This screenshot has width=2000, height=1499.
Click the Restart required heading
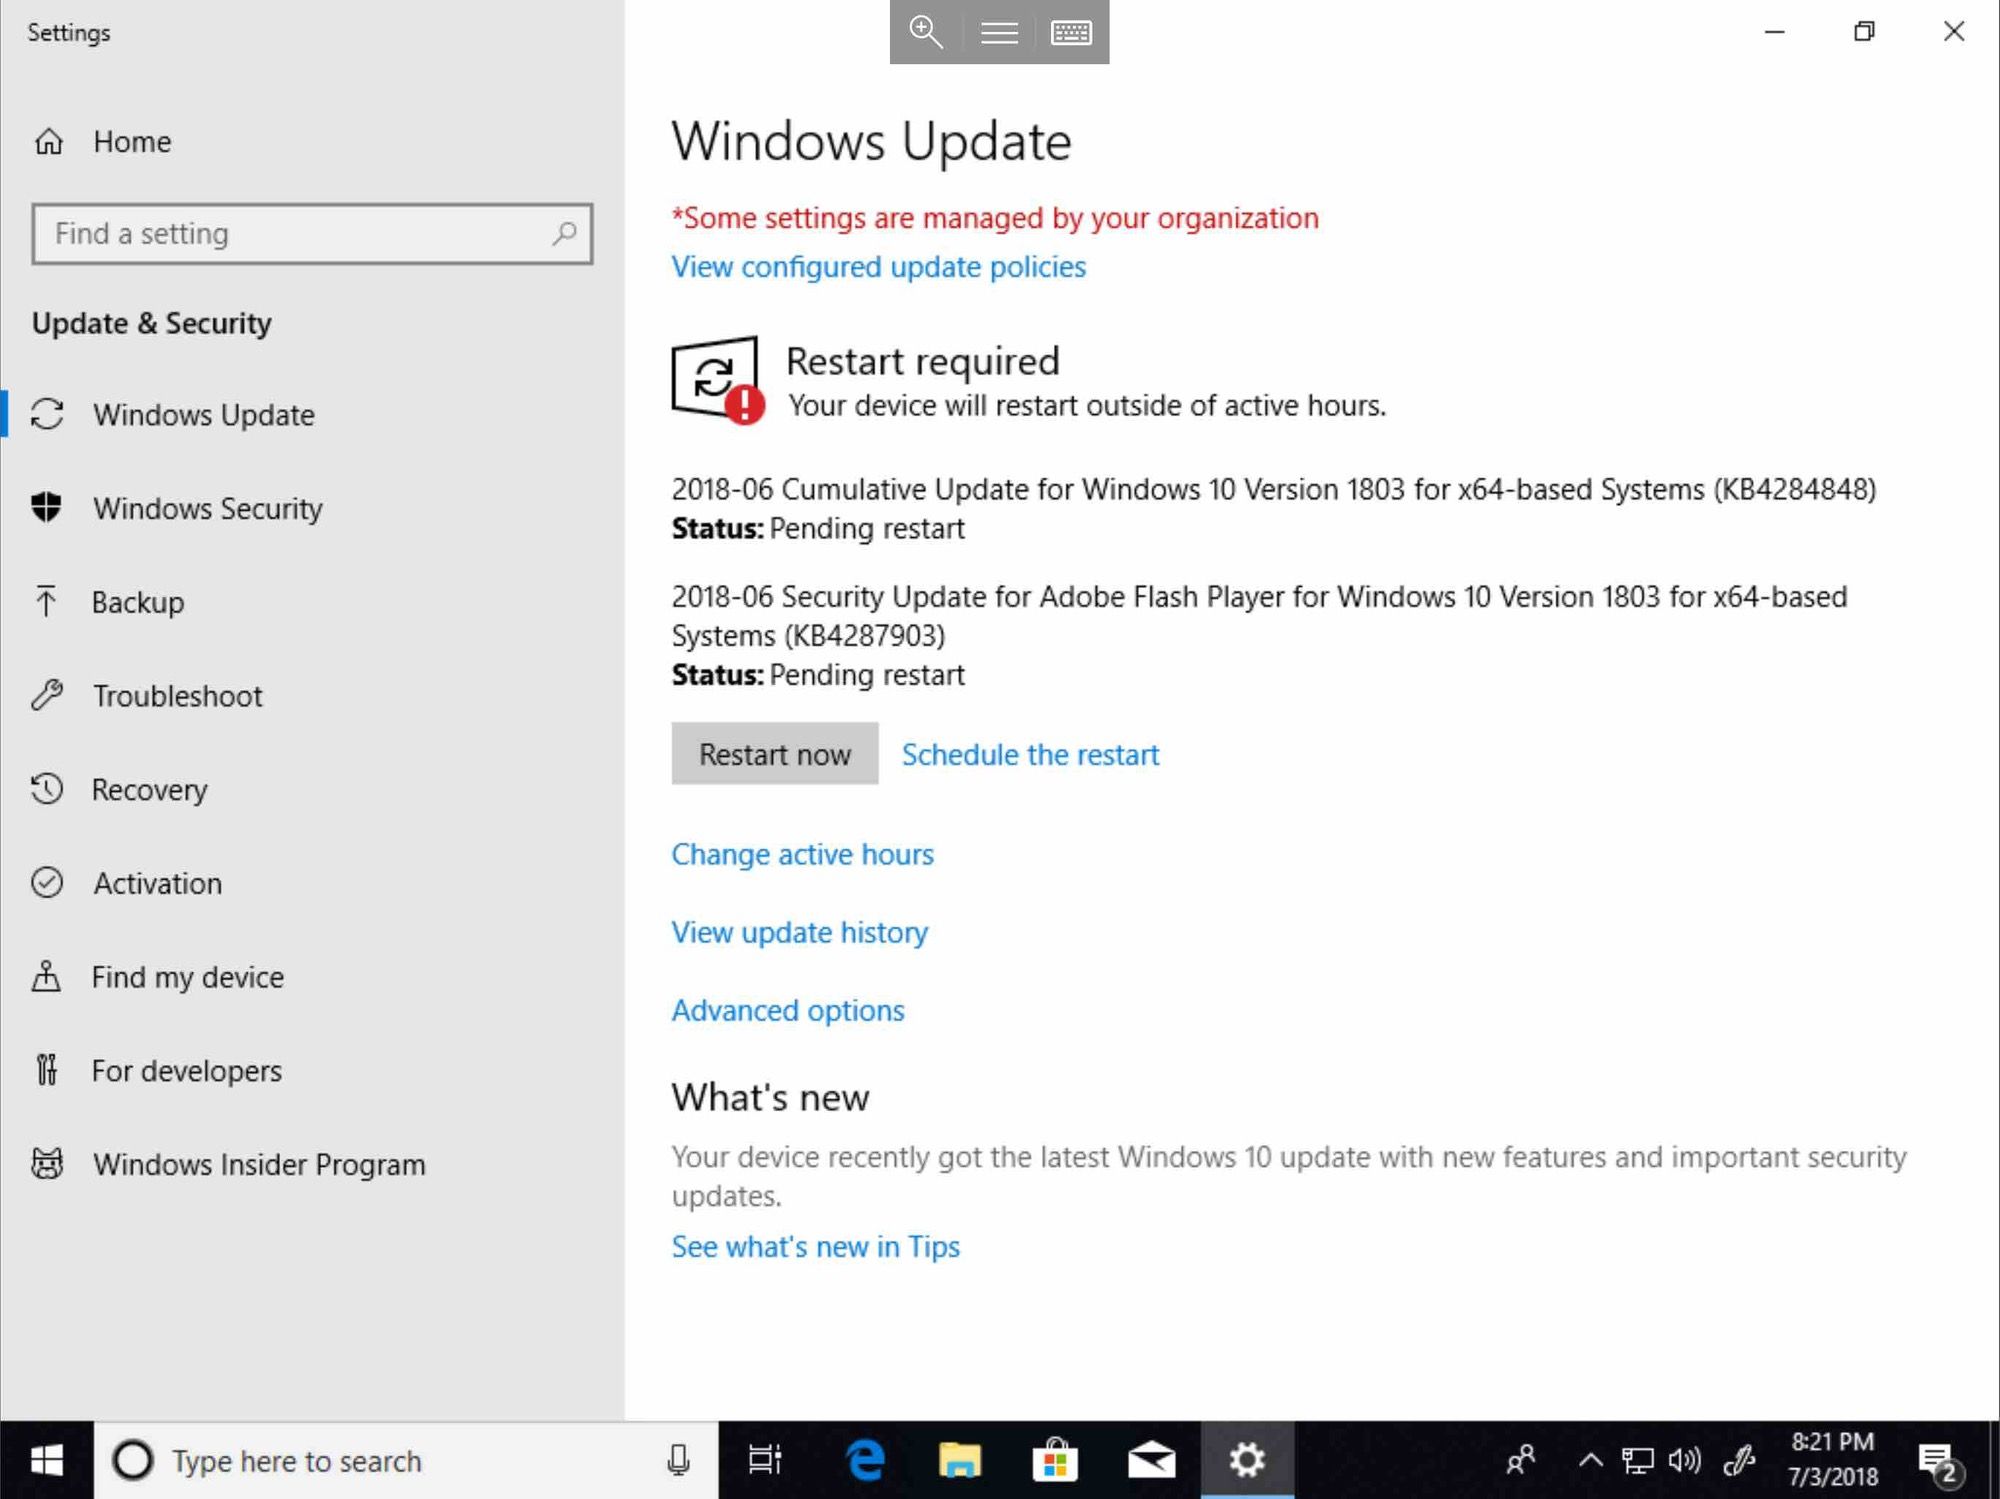tap(922, 362)
